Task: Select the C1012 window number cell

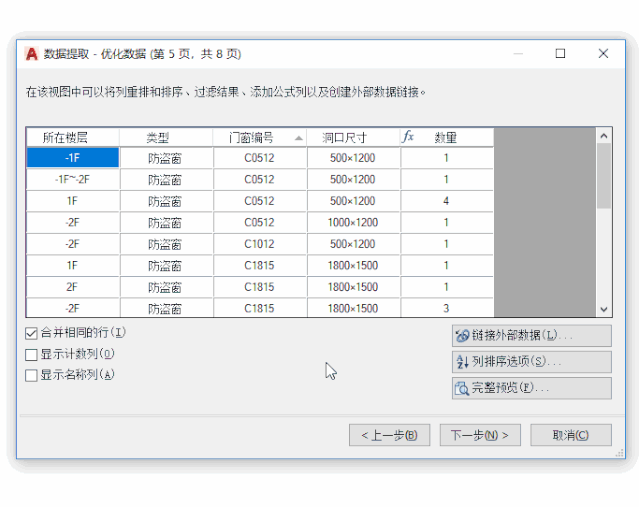Action: (x=260, y=244)
